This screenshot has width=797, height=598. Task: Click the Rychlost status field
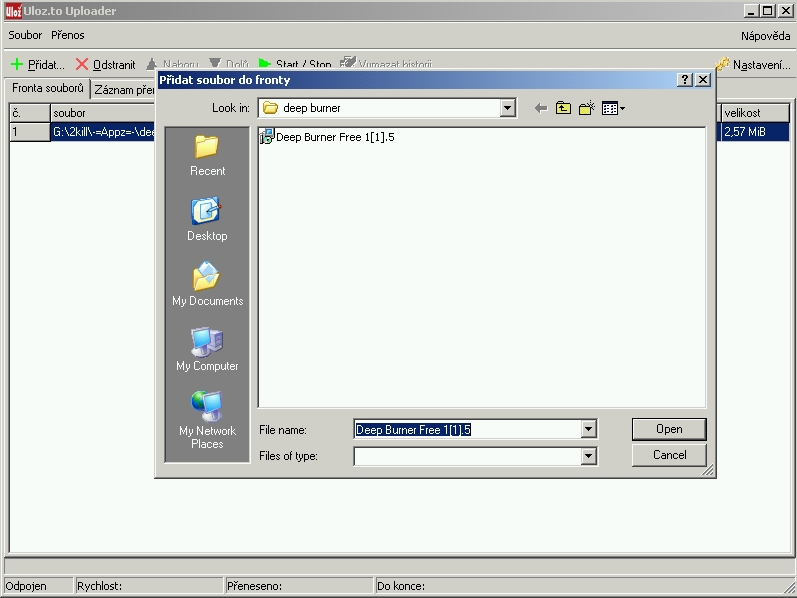pos(149,586)
